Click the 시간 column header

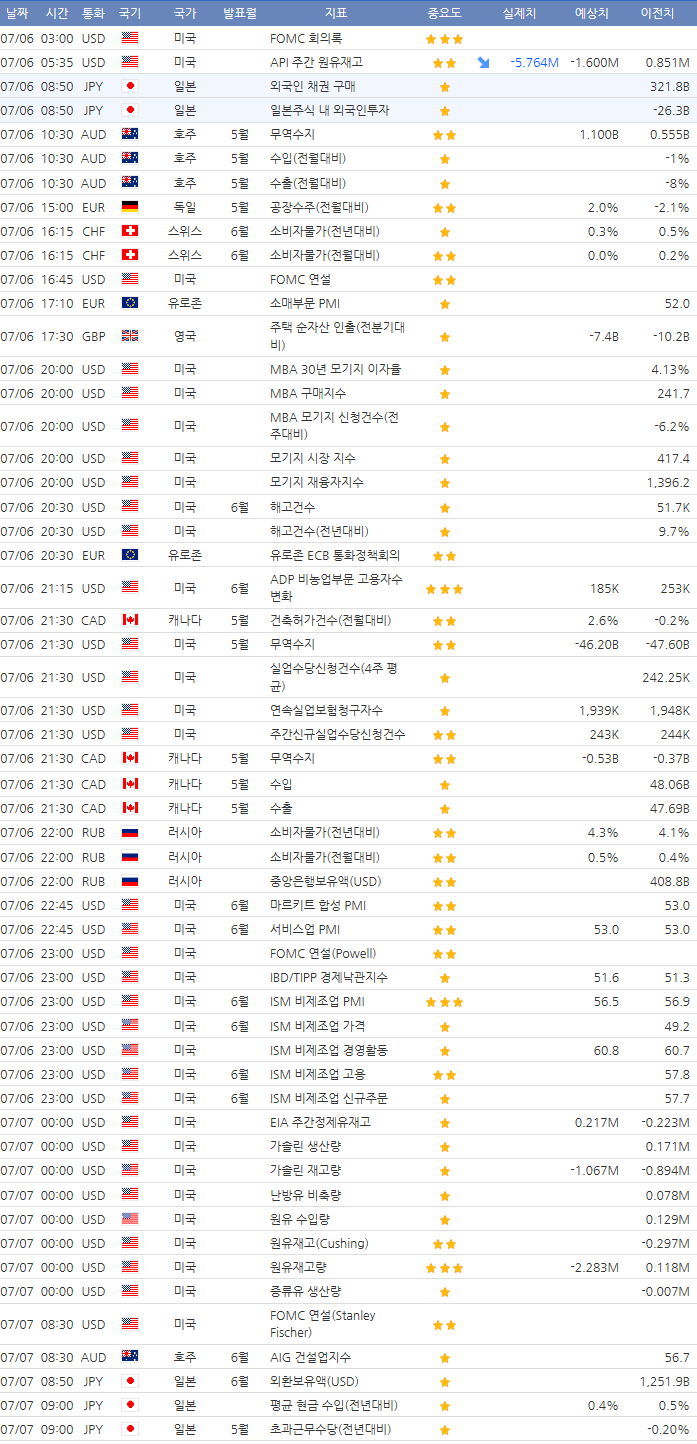coord(57,13)
